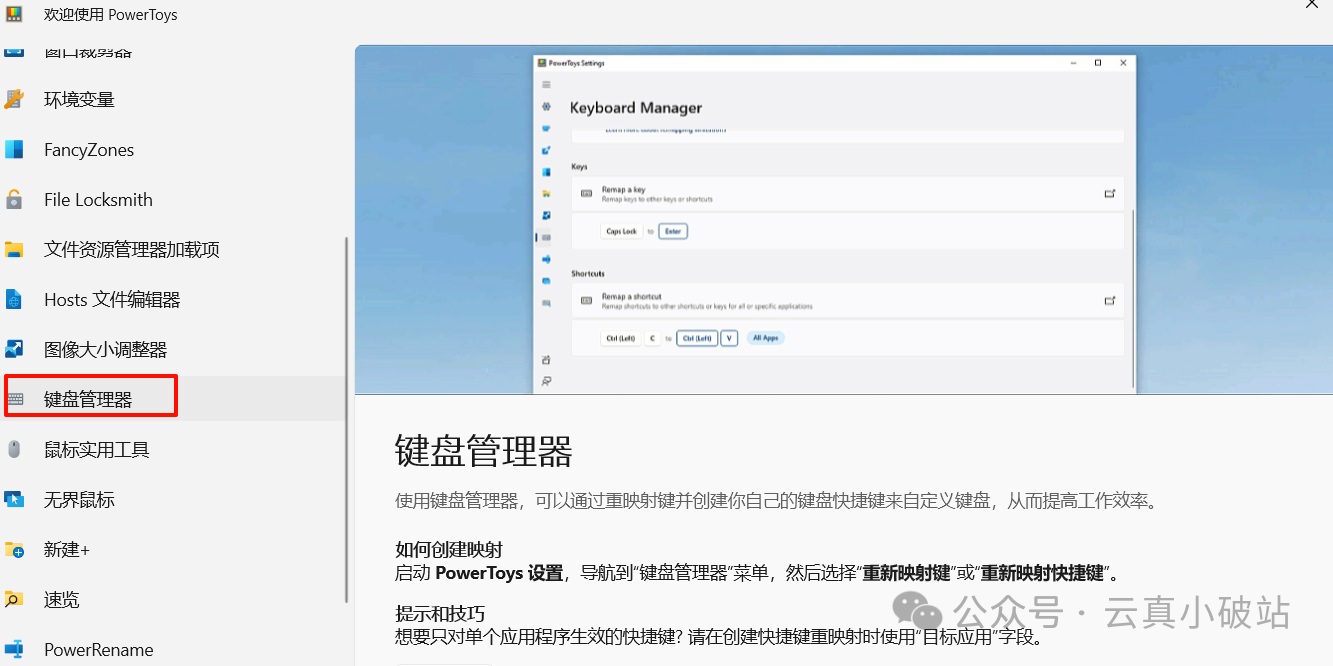Close the PowerToys welcome window
Image resolution: width=1333 pixels, height=666 pixels.
point(1311,6)
